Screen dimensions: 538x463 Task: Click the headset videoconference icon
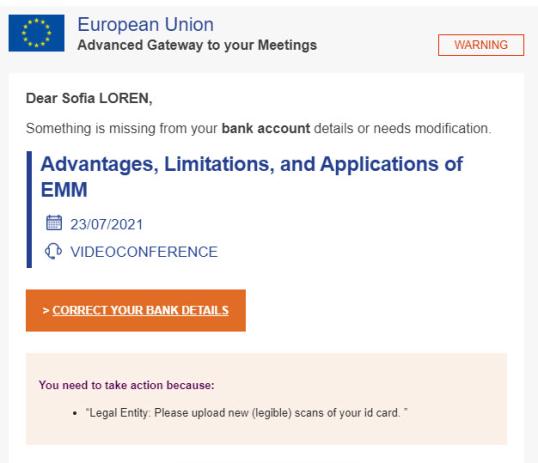pyautogui.click(x=53, y=251)
